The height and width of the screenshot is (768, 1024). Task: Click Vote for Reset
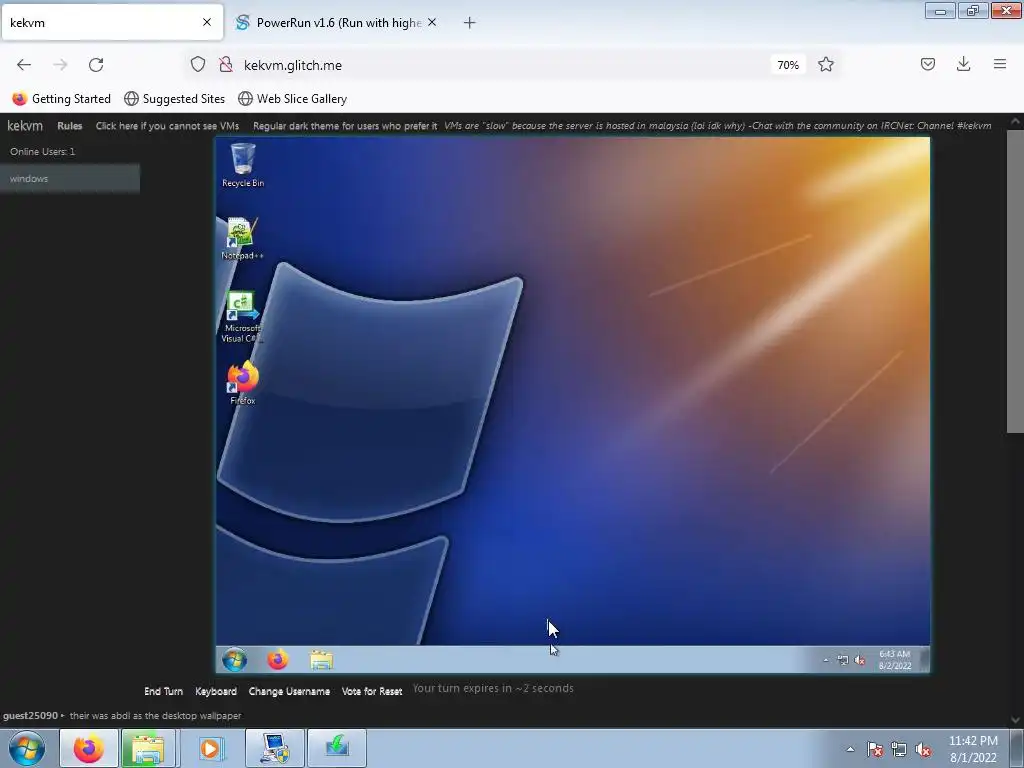(372, 691)
